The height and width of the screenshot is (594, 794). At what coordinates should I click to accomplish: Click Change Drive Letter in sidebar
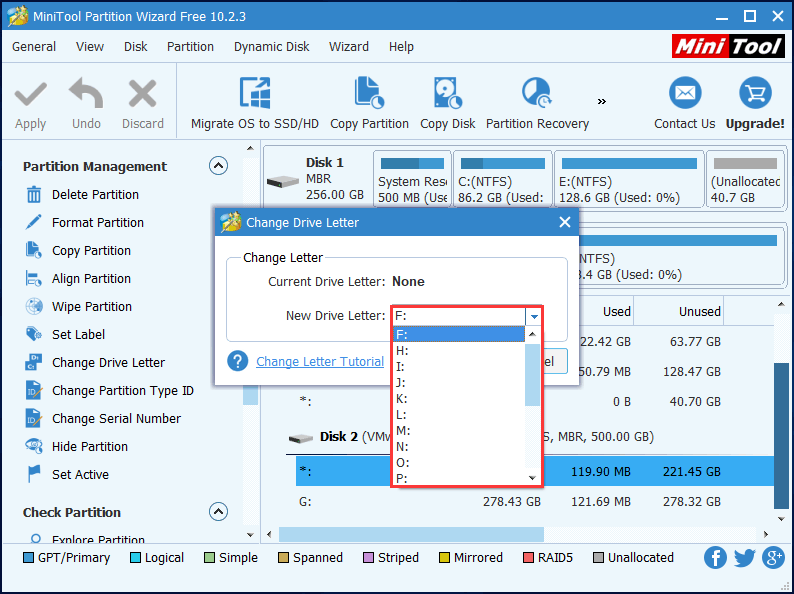[95, 363]
